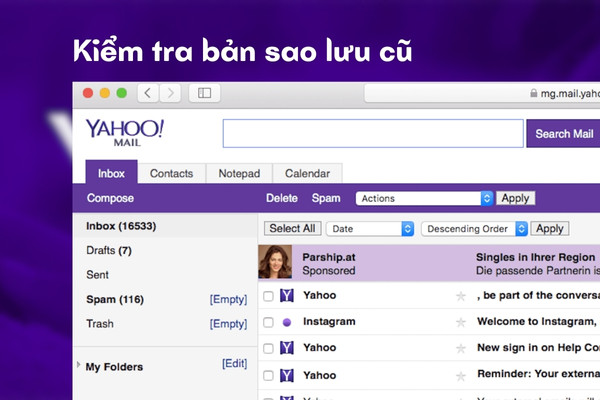Click Delete in the purple toolbar
The image size is (600, 400).
click(282, 198)
